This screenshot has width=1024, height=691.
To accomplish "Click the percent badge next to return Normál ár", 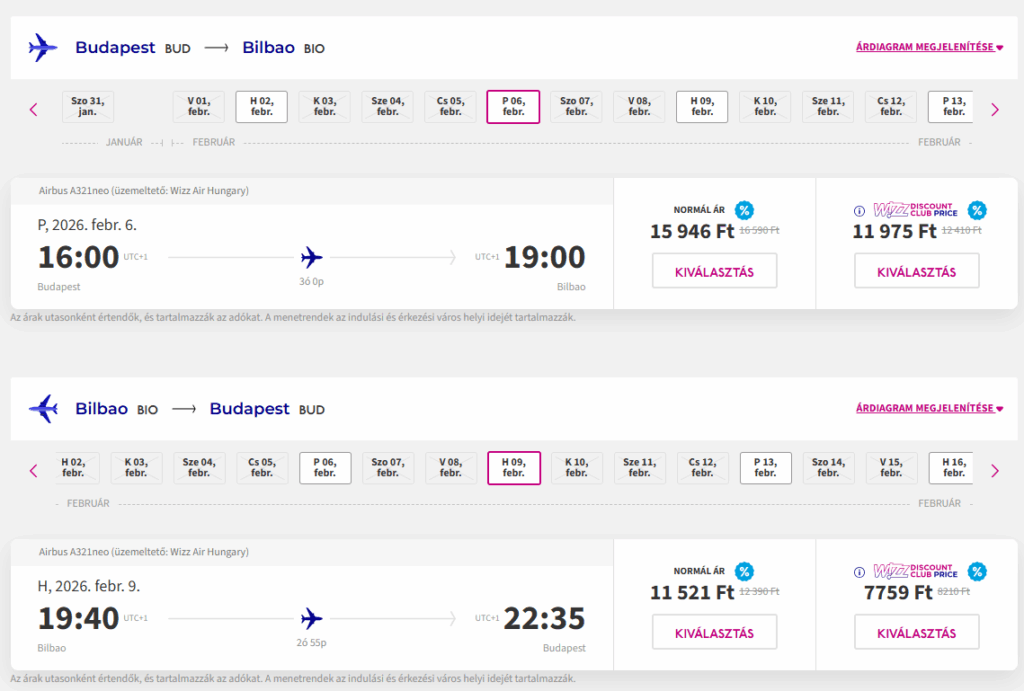I will point(744,571).
